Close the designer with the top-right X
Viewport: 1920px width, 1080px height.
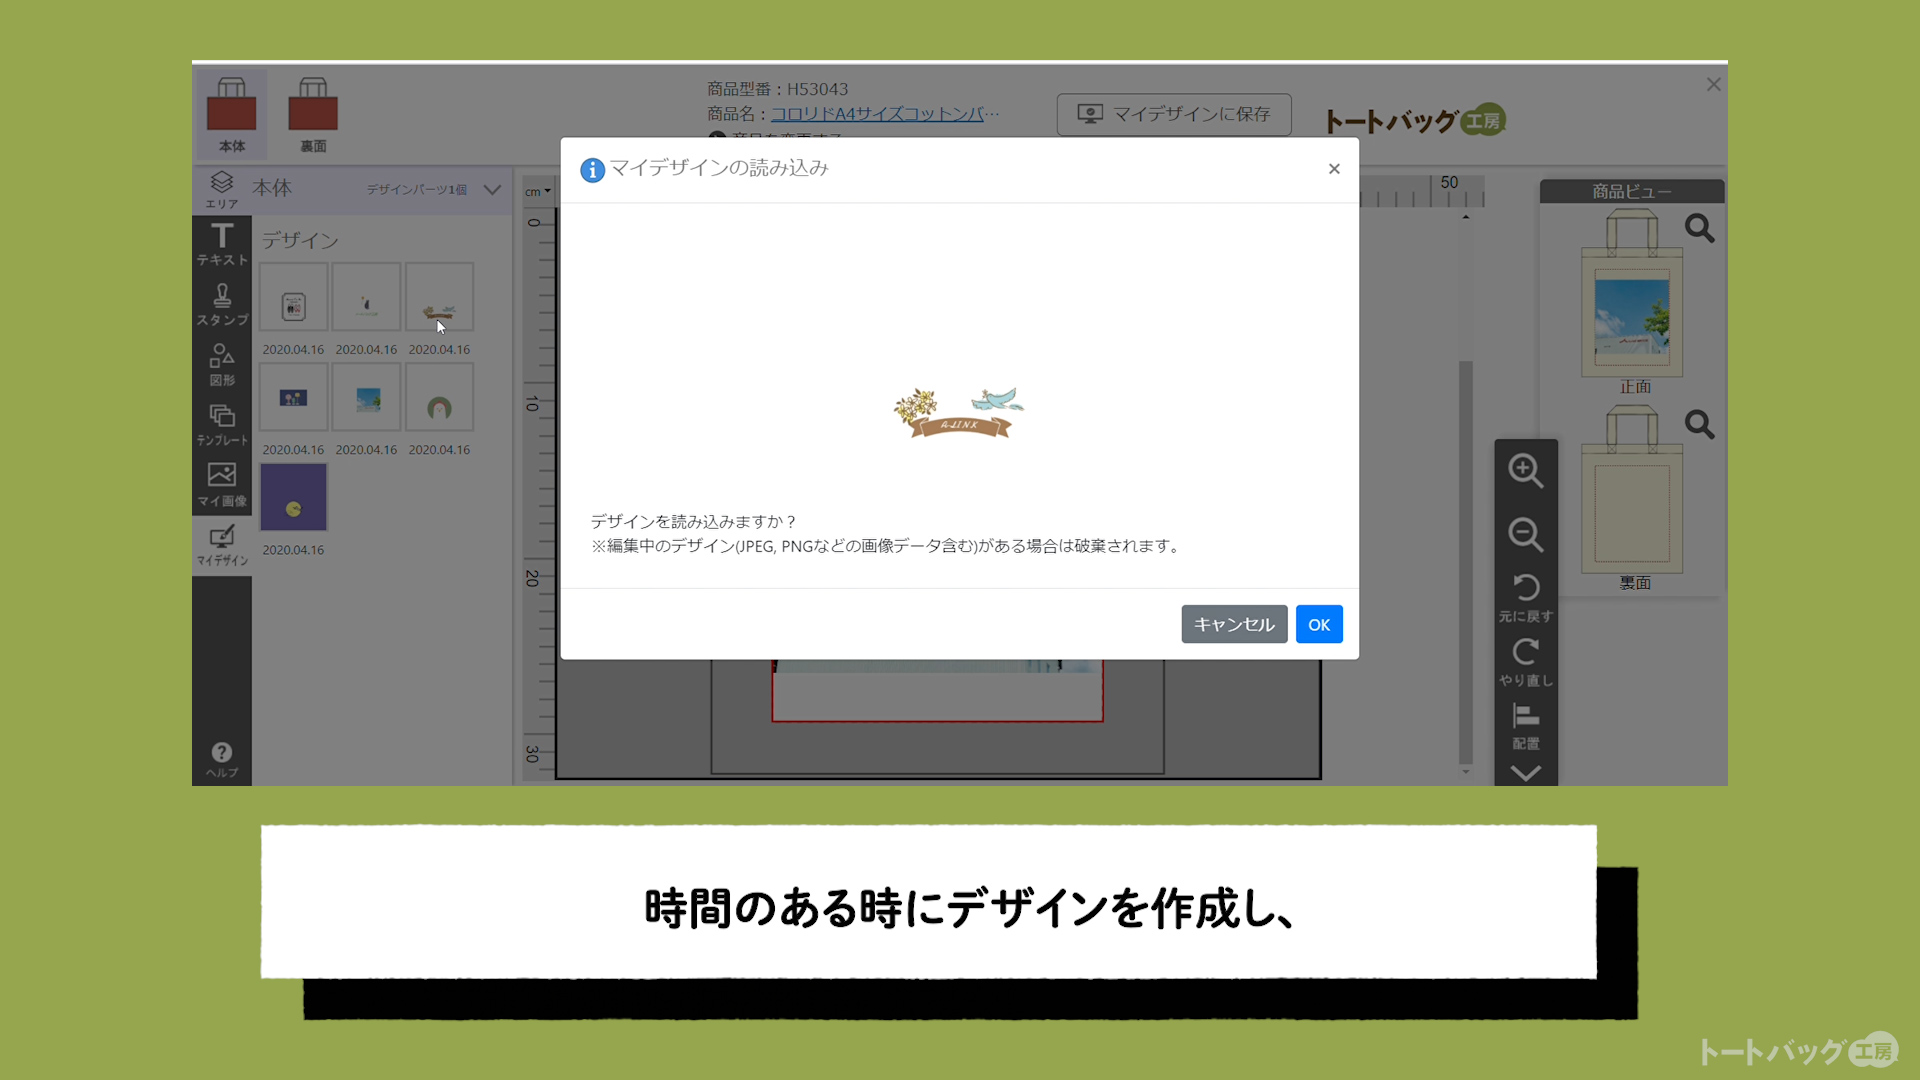coord(1713,85)
